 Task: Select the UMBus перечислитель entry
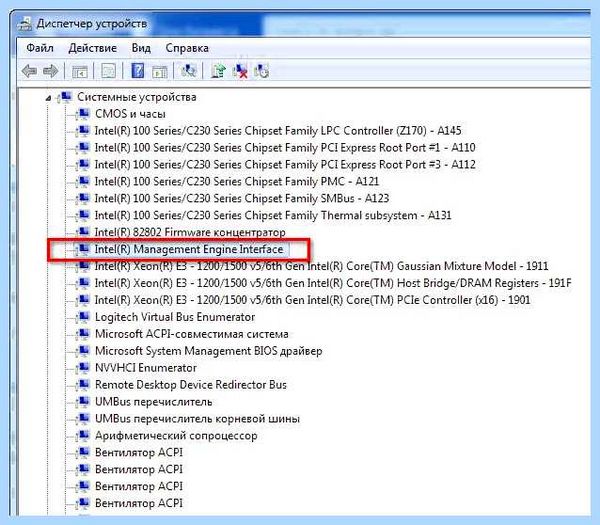tap(153, 402)
